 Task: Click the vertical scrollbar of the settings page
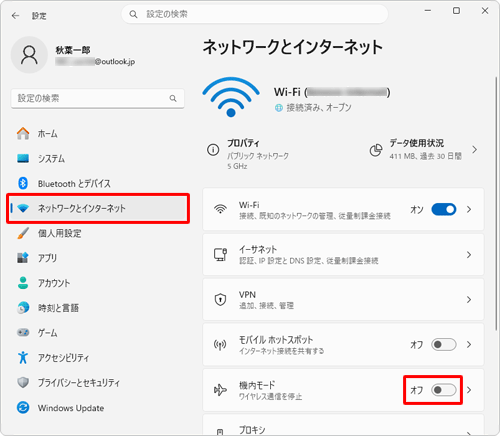[x=496, y=203]
